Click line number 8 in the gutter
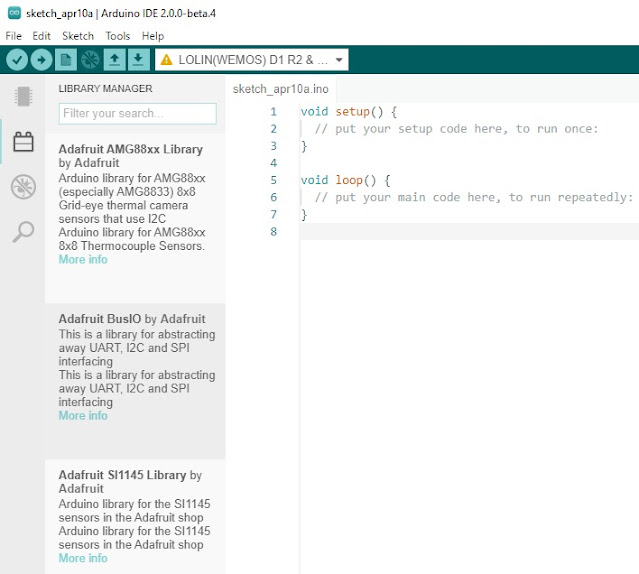639x574 pixels. pyautogui.click(x=273, y=231)
